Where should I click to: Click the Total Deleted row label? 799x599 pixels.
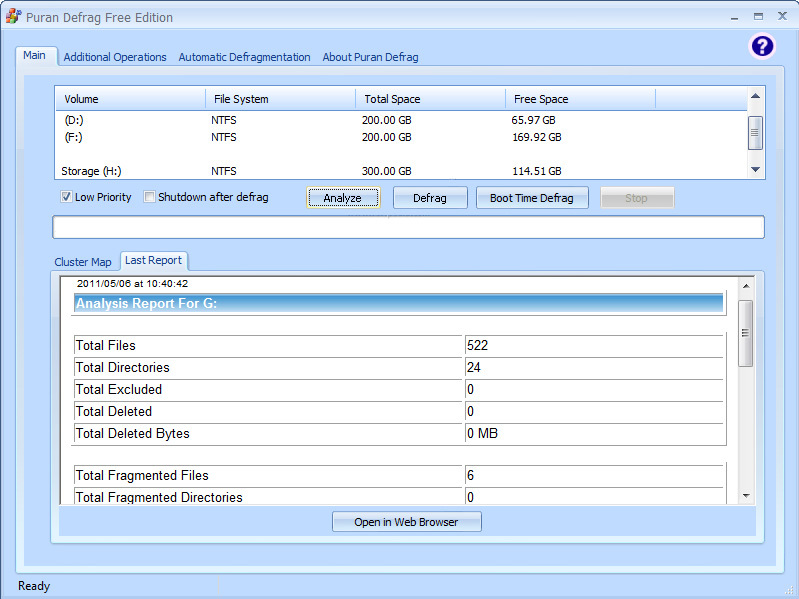(x=114, y=411)
